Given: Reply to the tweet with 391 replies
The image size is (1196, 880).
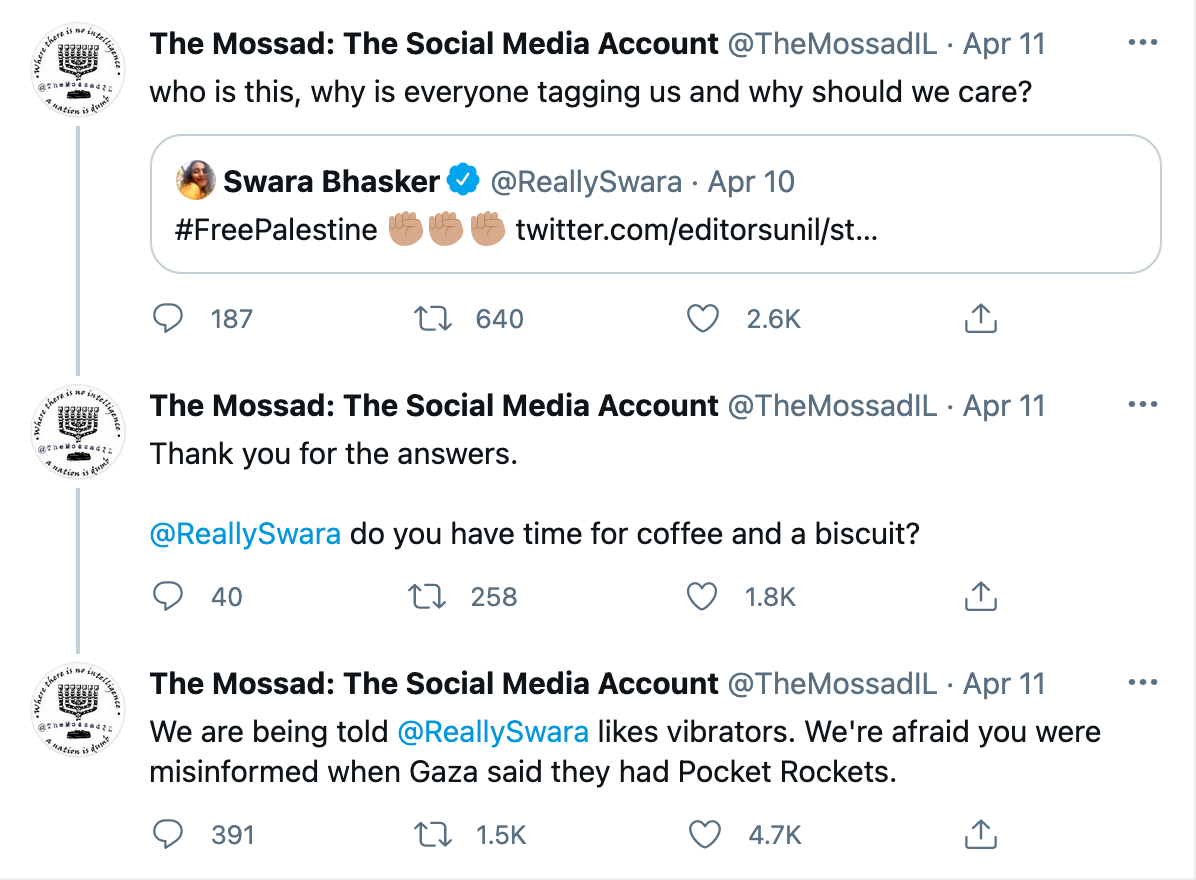Looking at the screenshot, I should 168,833.
